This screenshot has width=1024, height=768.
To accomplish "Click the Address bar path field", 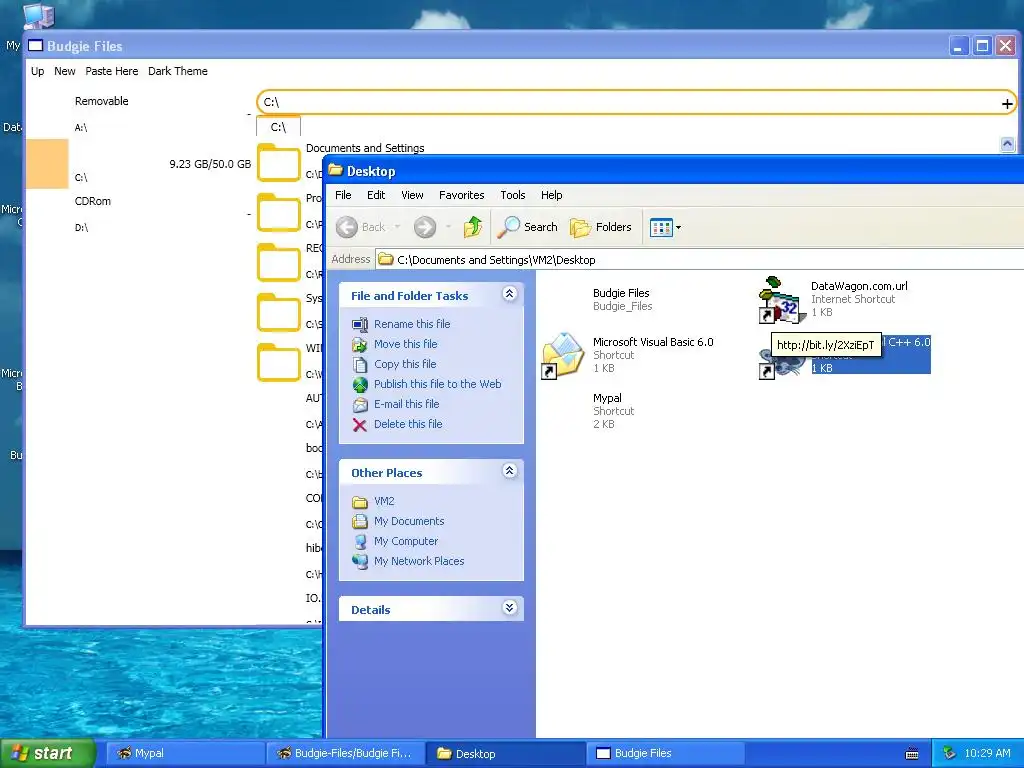I will point(700,260).
